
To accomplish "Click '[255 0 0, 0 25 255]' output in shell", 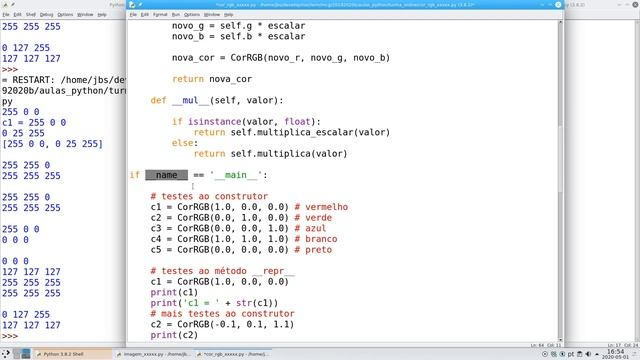I will tap(52, 144).
